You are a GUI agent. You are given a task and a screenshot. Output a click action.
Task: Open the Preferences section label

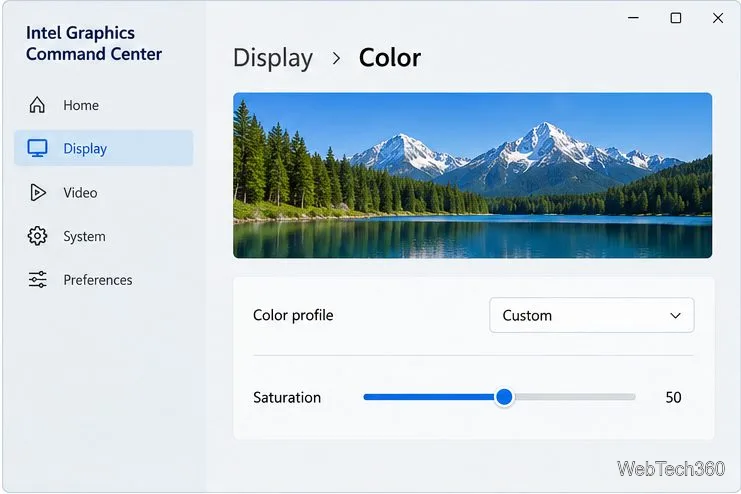point(98,280)
